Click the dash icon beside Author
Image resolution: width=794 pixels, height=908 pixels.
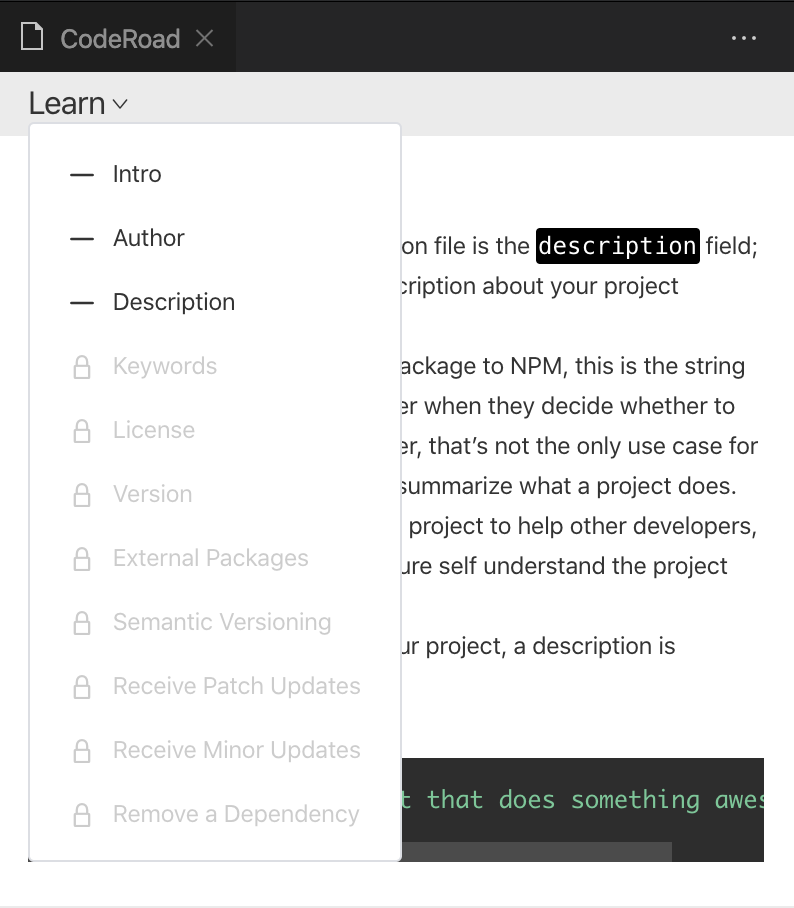tap(82, 239)
